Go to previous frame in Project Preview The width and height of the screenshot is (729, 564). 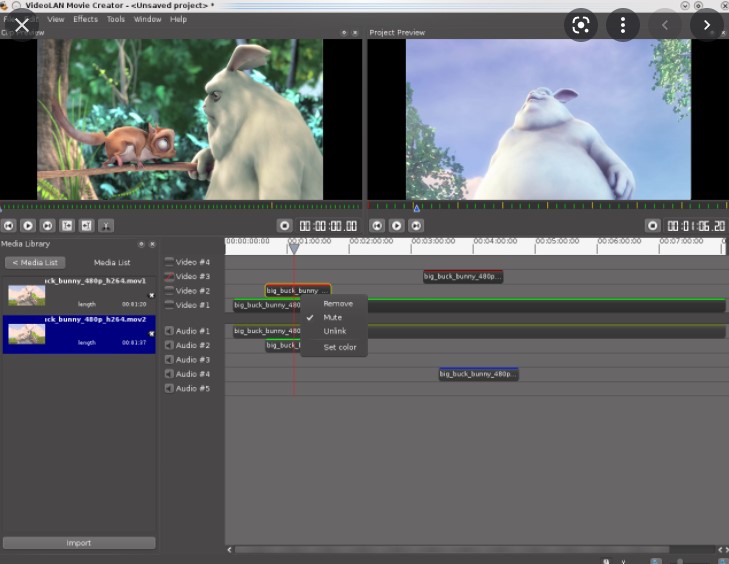377,226
